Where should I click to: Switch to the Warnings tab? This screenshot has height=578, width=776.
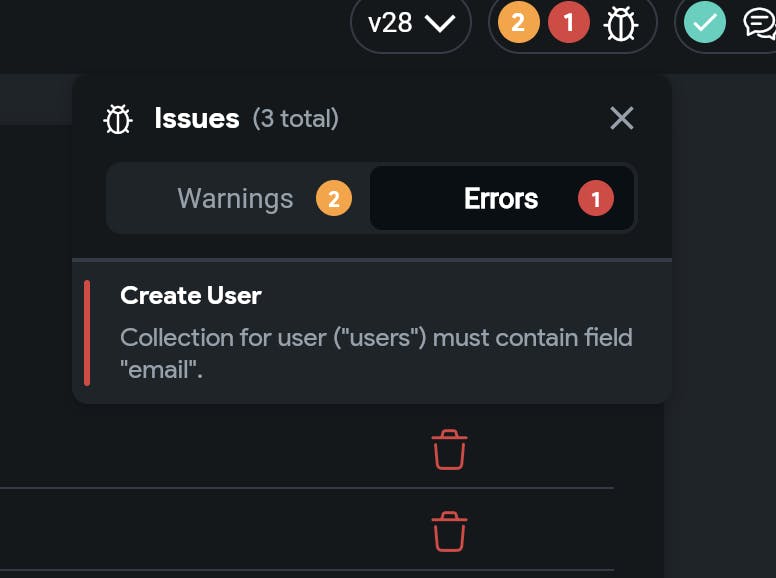[x=236, y=199]
